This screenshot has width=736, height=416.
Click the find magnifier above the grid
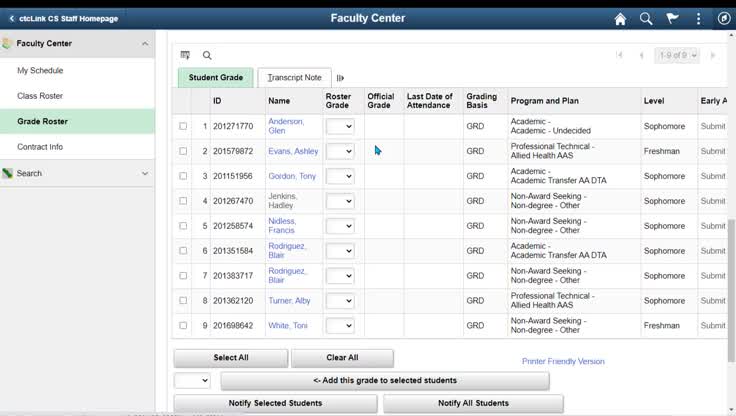tap(207, 55)
